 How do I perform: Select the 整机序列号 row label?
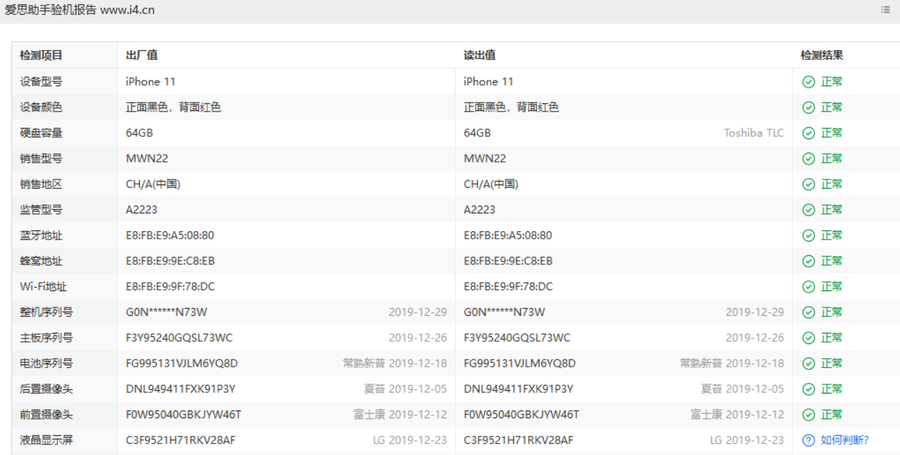[46, 312]
